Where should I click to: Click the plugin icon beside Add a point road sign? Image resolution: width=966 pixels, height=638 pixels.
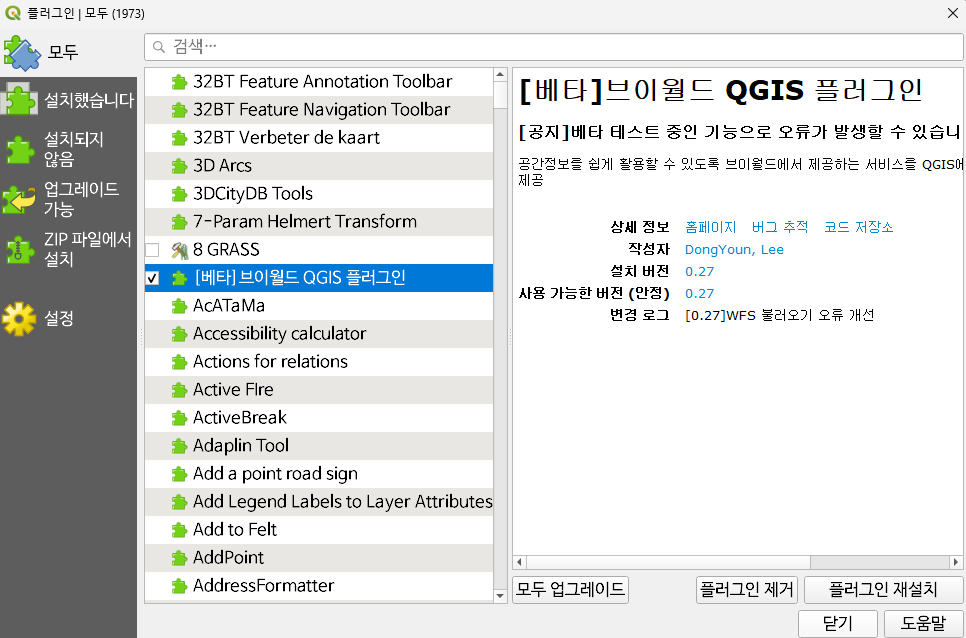[179, 474]
